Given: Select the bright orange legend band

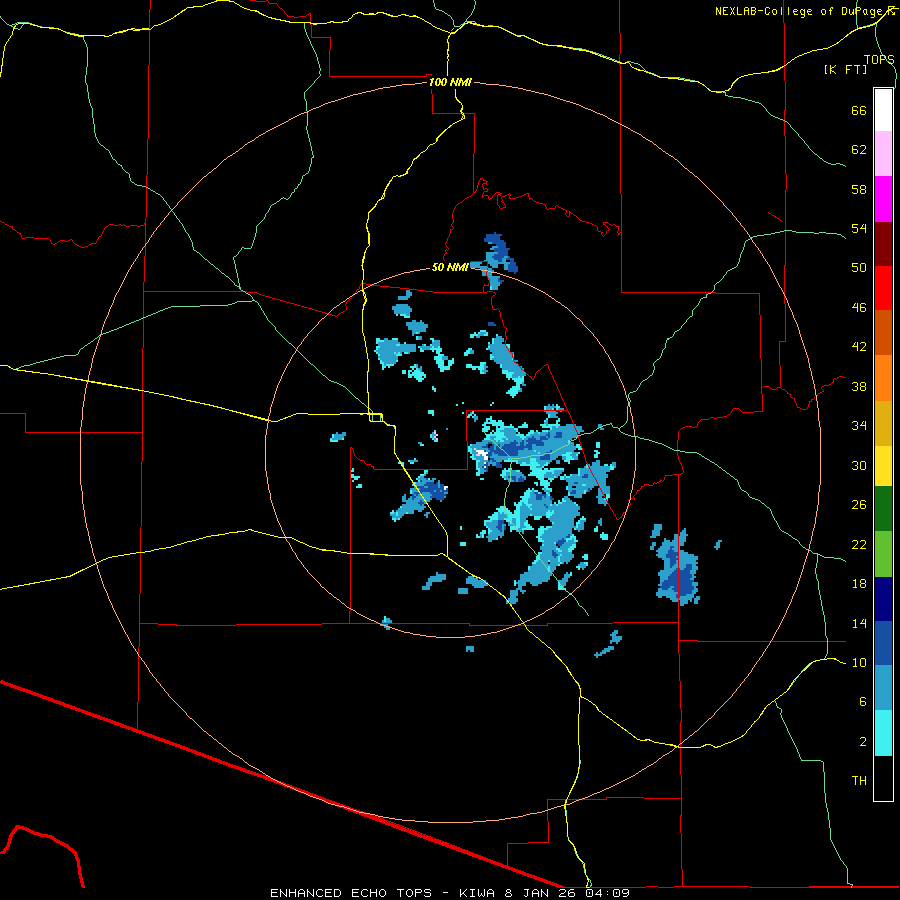Looking at the screenshot, I should point(883,378).
